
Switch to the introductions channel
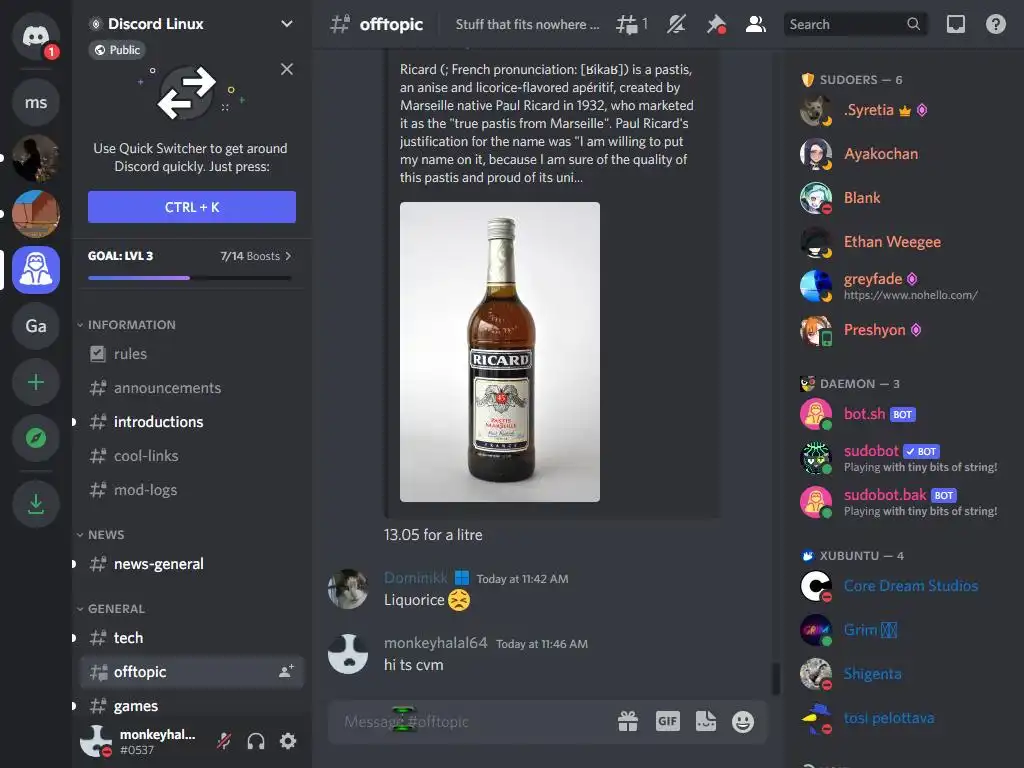(x=192, y=422)
